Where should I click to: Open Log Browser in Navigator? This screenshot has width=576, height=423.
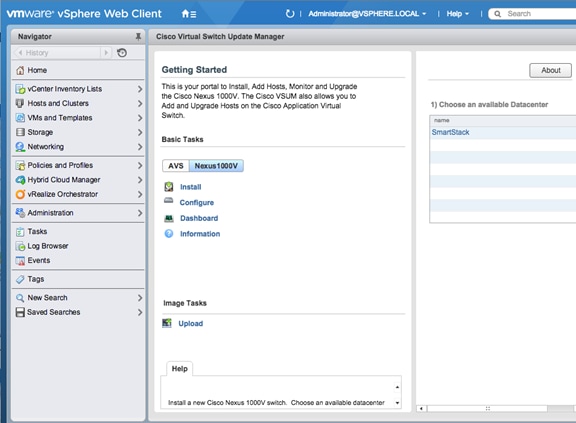point(48,246)
